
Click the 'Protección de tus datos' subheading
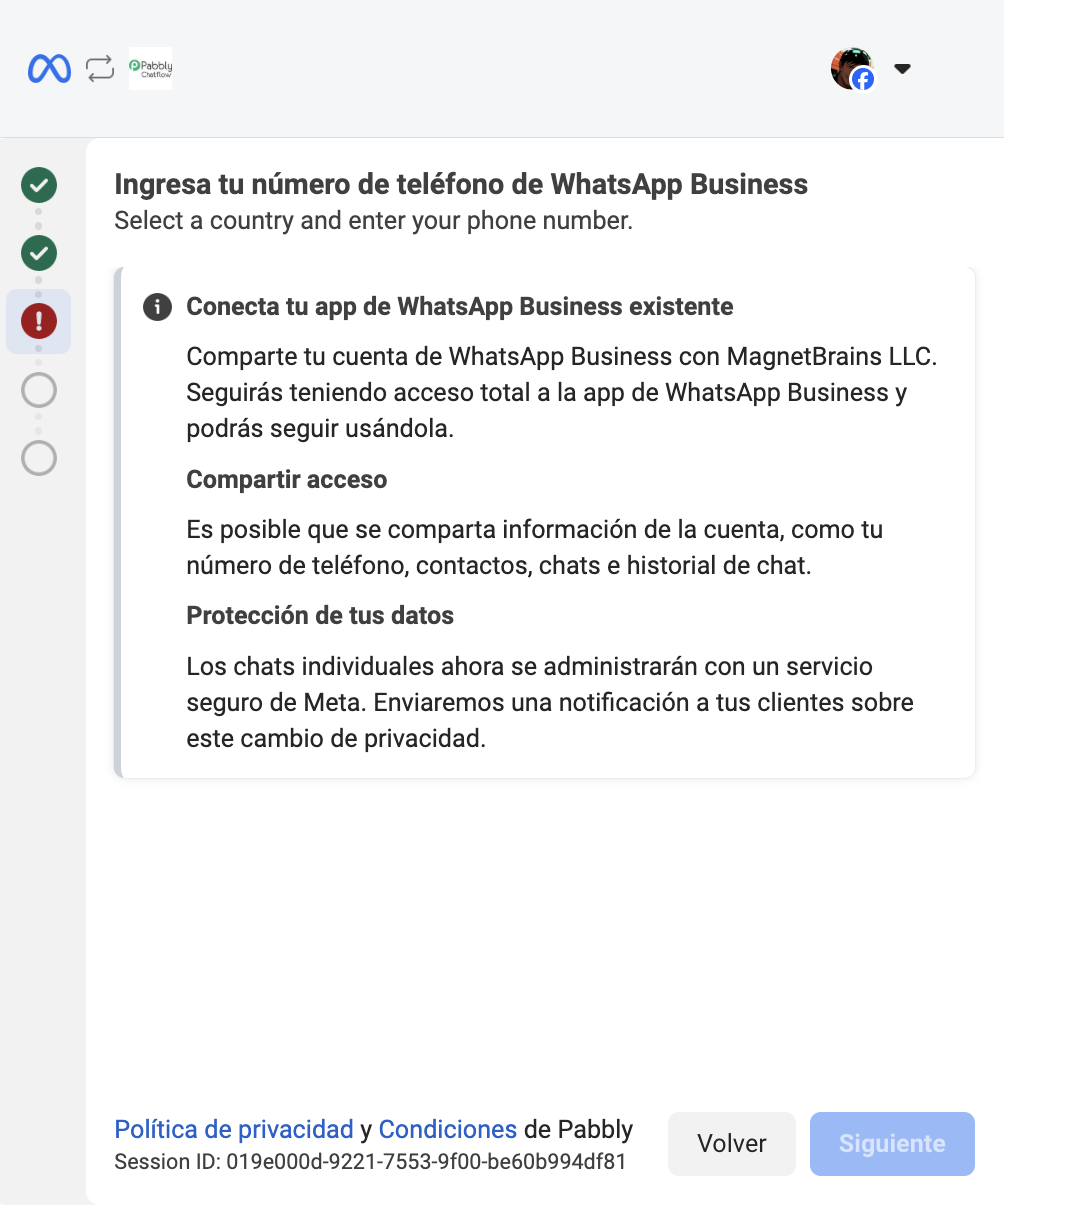pyautogui.click(x=320, y=616)
